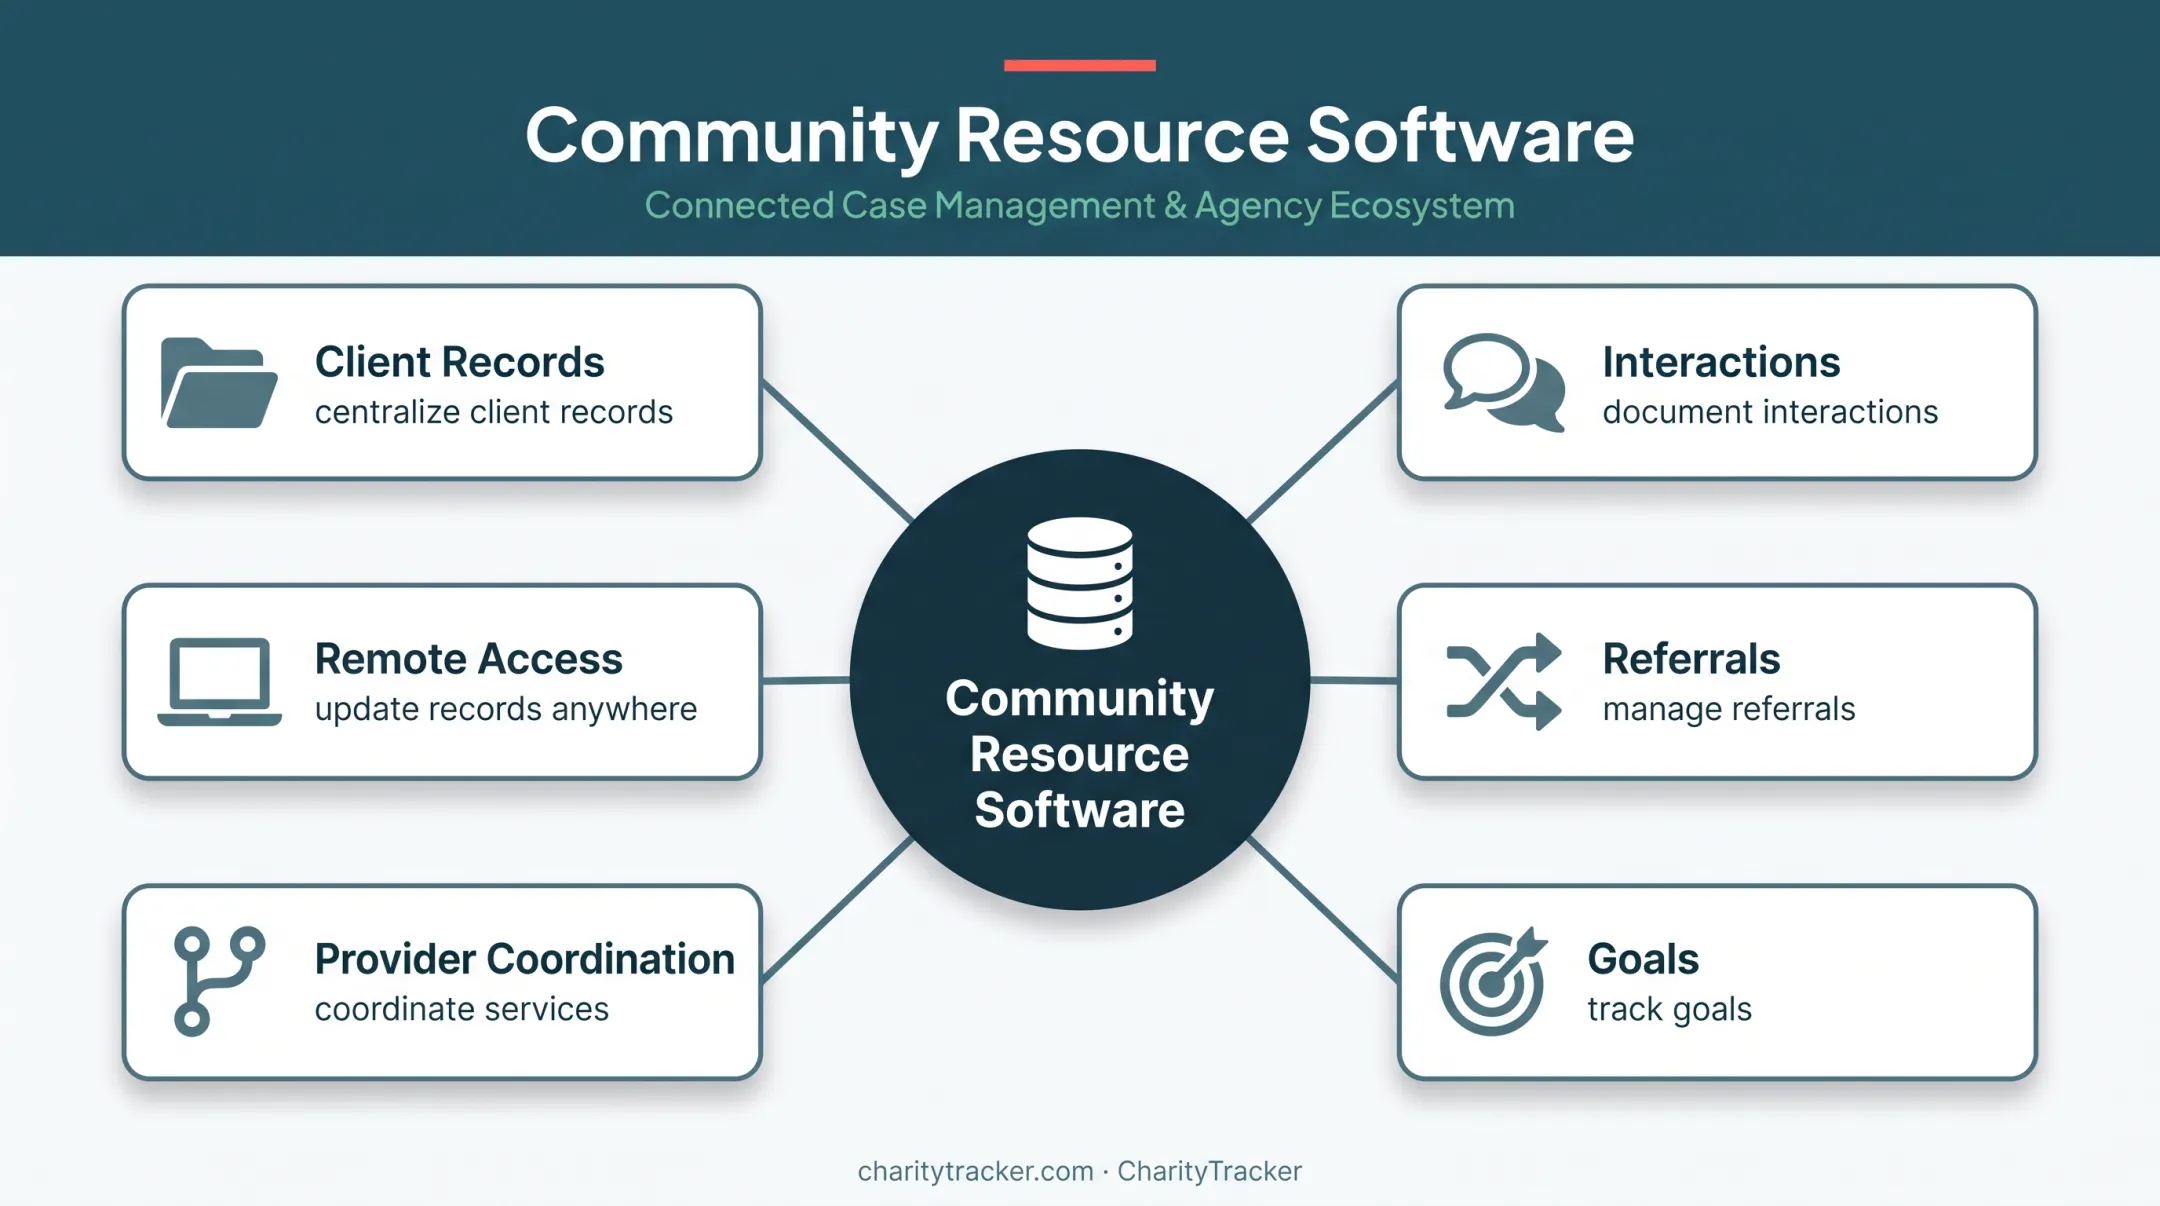Screen dimensions: 2160x1206
Task: Select "manage referrals" text
Action: (1729, 709)
